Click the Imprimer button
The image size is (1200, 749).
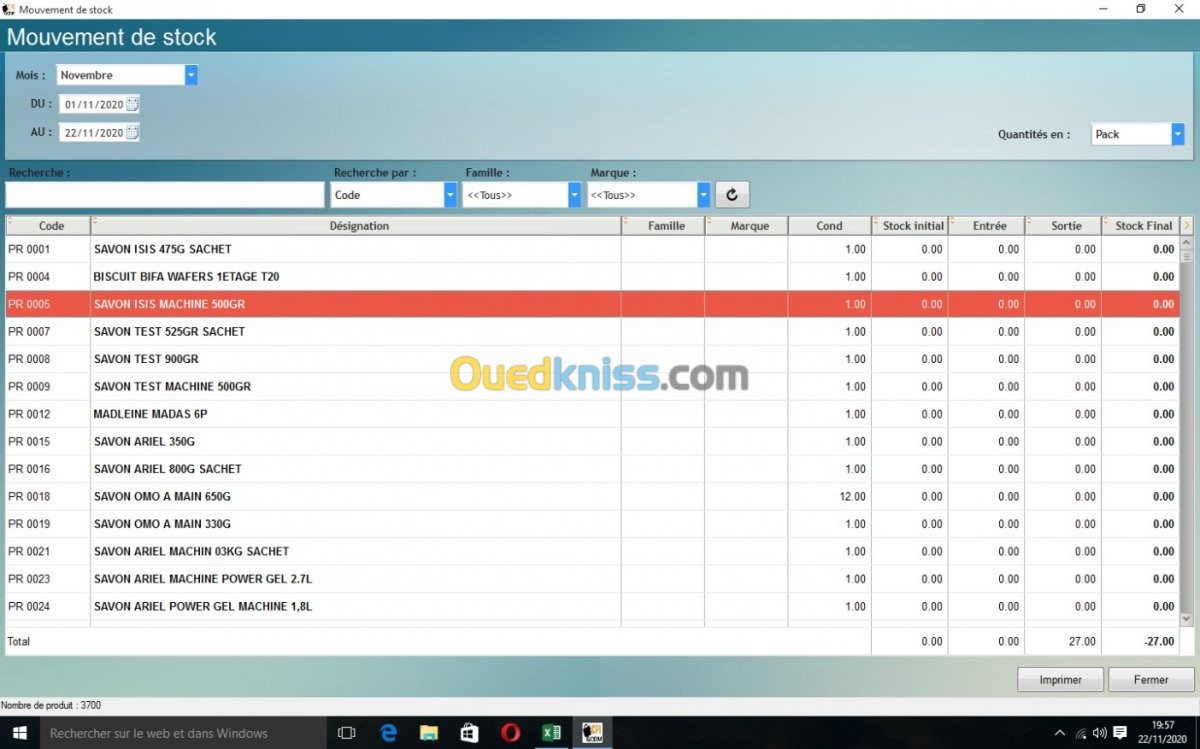(1060, 680)
